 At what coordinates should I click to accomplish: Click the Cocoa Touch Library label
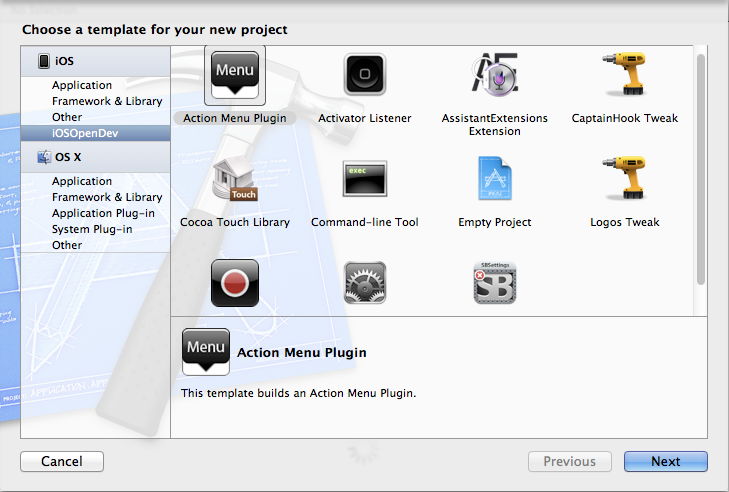(235, 222)
